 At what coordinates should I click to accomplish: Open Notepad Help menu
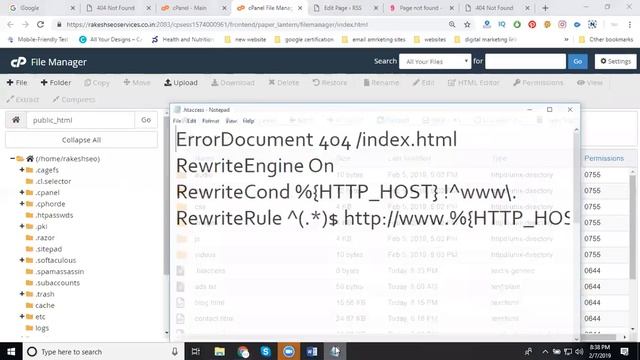coord(248,121)
